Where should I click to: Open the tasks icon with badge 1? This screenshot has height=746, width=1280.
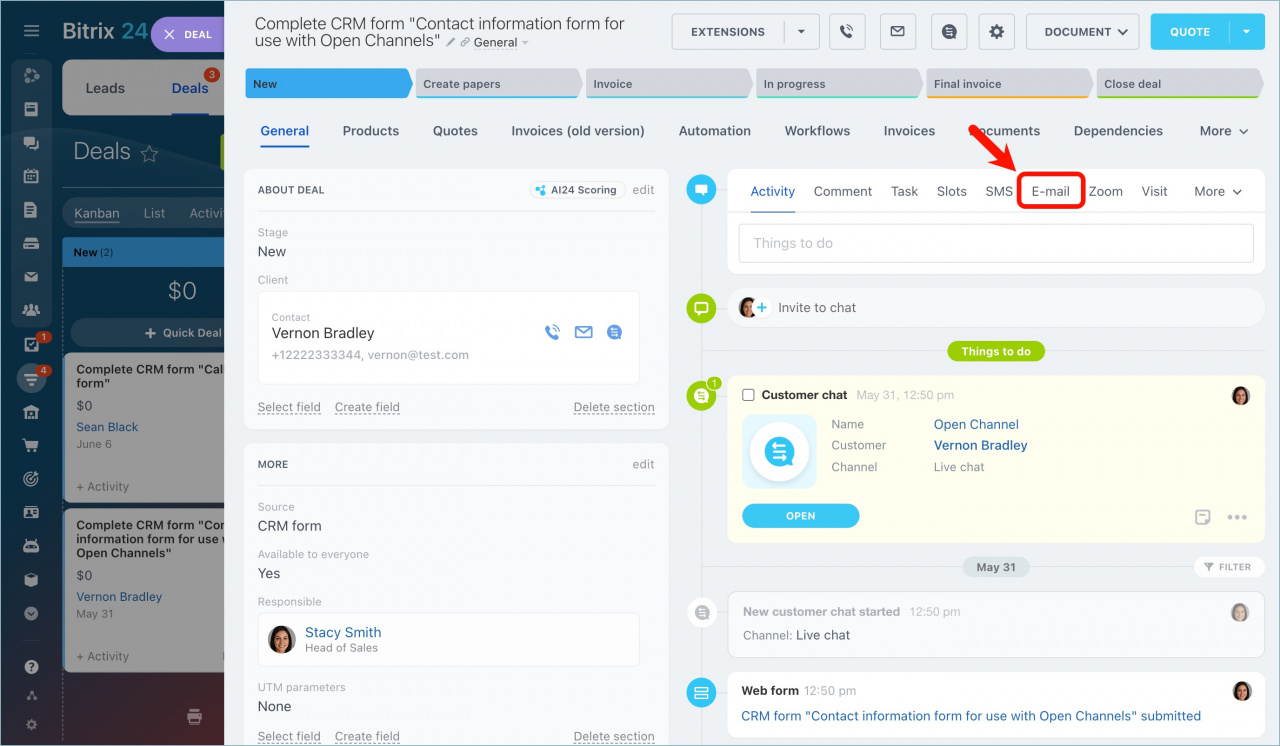[x=31, y=345]
